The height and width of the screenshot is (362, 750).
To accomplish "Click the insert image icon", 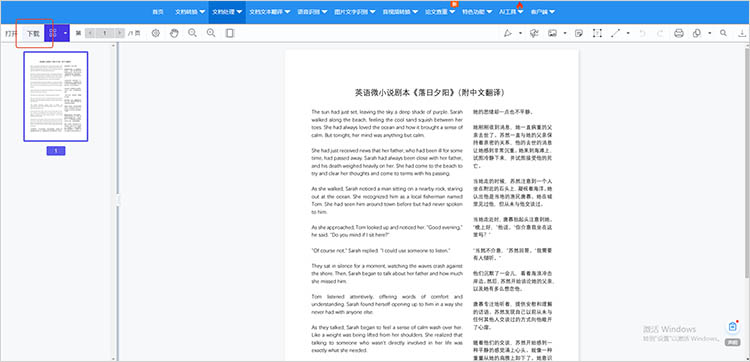I will coord(552,33).
